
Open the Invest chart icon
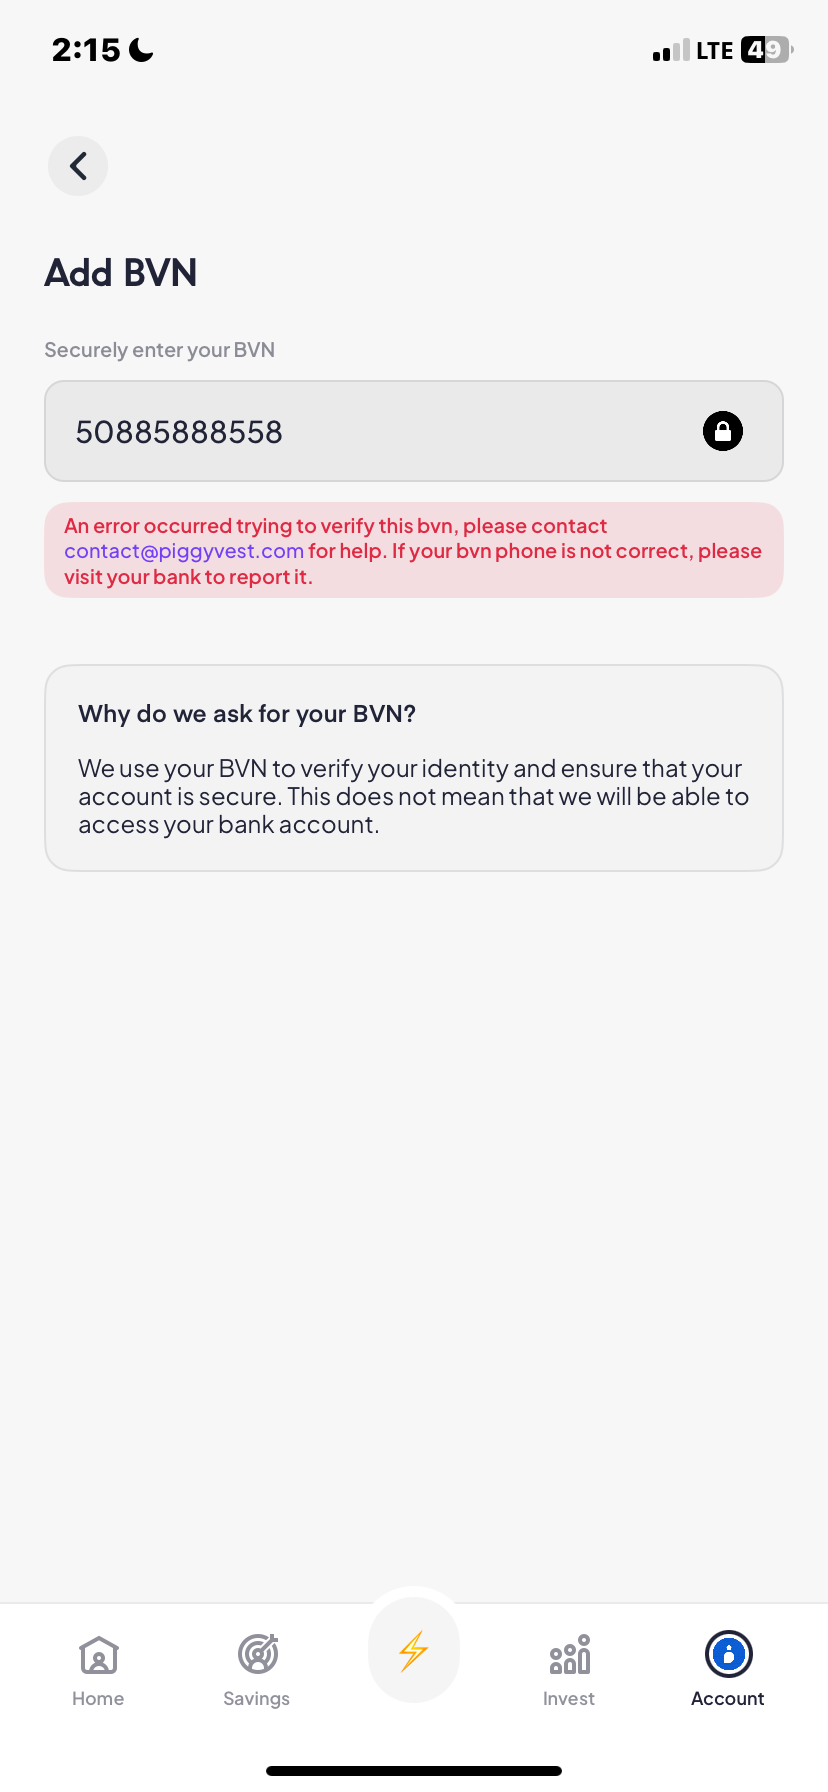coord(569,1655)
